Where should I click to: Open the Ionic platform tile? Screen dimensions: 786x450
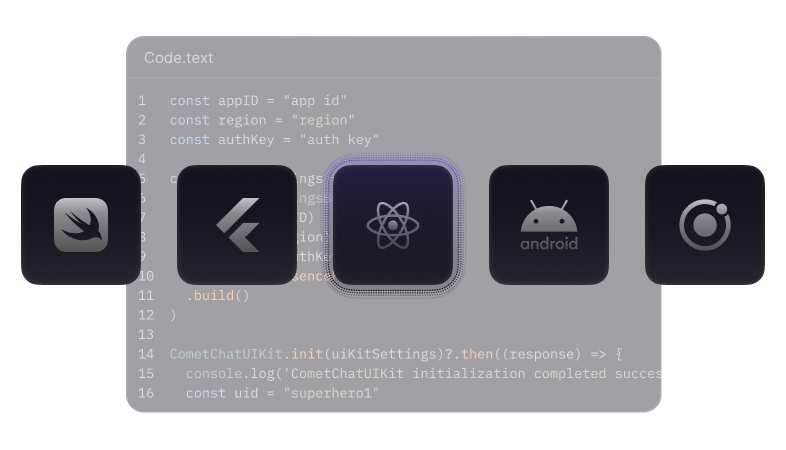(x=705, y=224)
